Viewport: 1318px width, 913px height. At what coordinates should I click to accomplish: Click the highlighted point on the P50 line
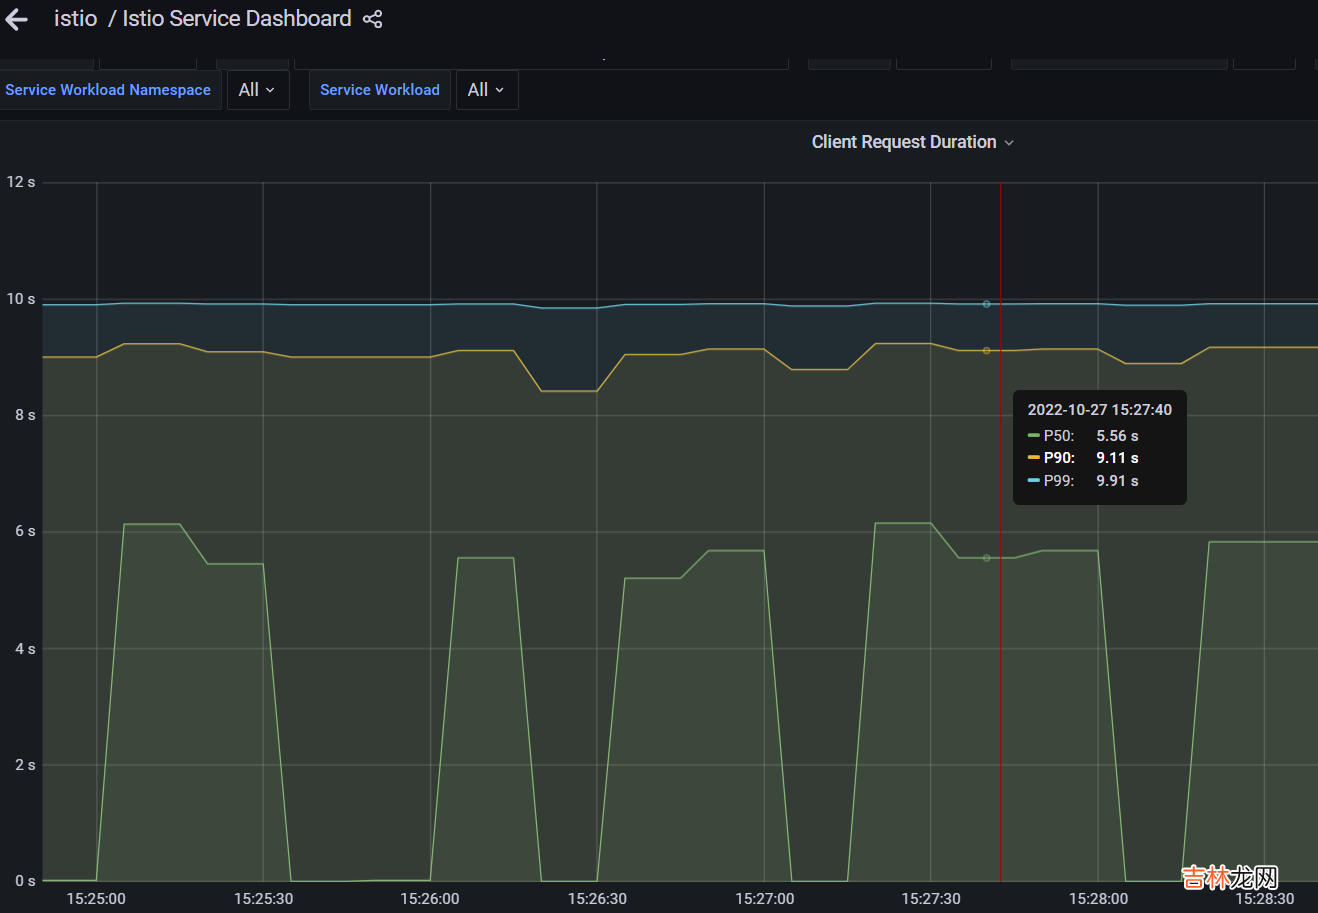click(986, 558)
